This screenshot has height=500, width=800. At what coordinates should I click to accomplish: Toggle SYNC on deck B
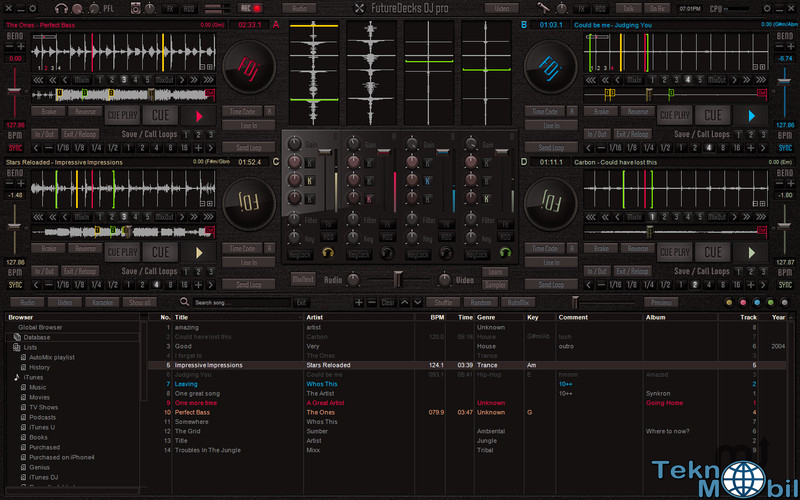coord(785,148)
